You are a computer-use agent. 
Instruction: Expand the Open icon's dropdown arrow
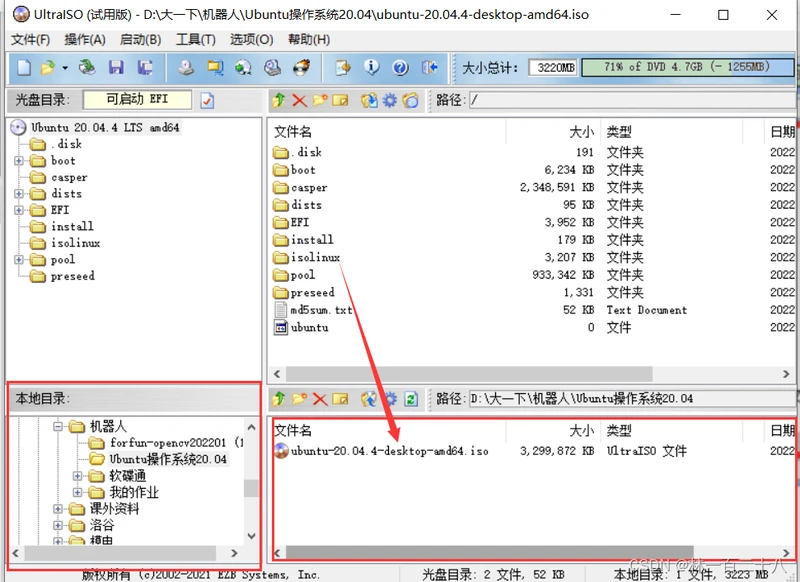click(65, 68)
